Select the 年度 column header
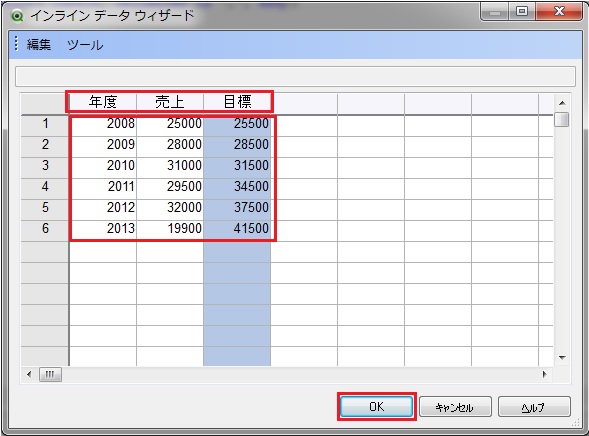The image size is (589, 436). 103,102
